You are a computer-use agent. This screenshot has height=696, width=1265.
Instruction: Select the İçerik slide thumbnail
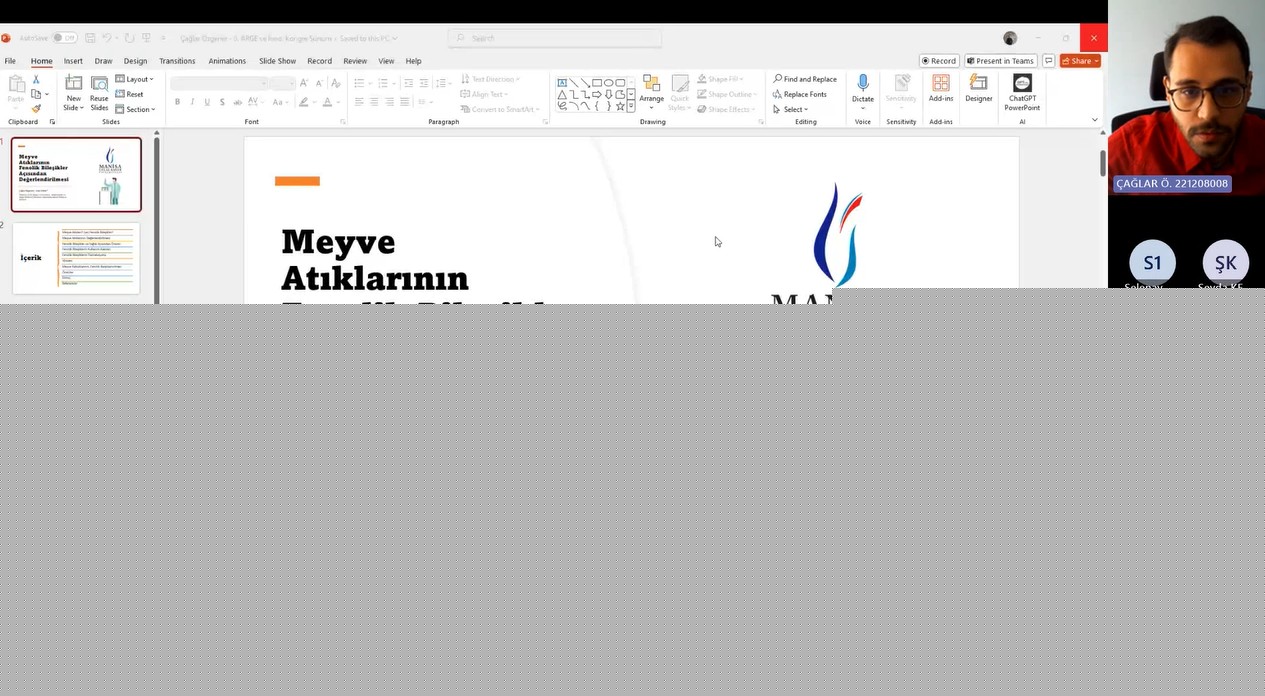pyautogui.click(x=76, y=258)
